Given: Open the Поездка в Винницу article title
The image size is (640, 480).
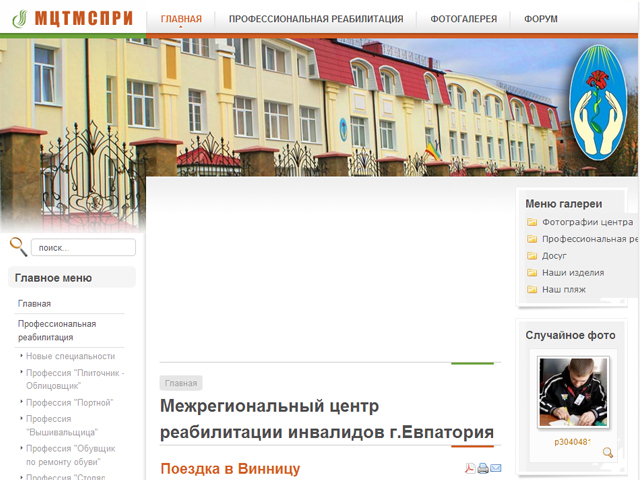Looking at the screenshot, I should (x=230, y=469).
